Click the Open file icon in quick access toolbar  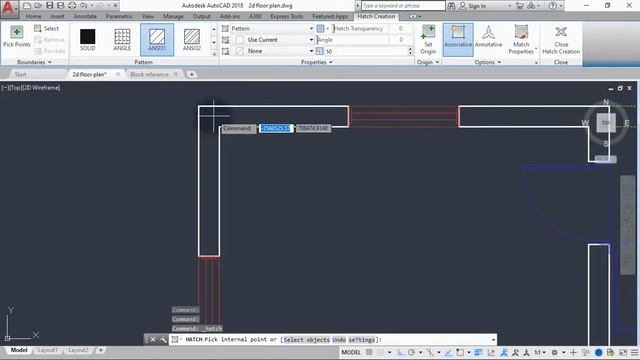pos(38,6)
